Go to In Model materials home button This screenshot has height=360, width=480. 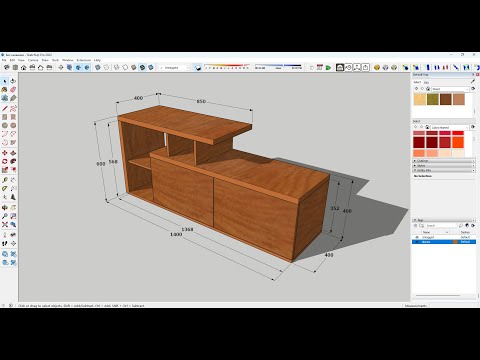[x=428, y=89]
